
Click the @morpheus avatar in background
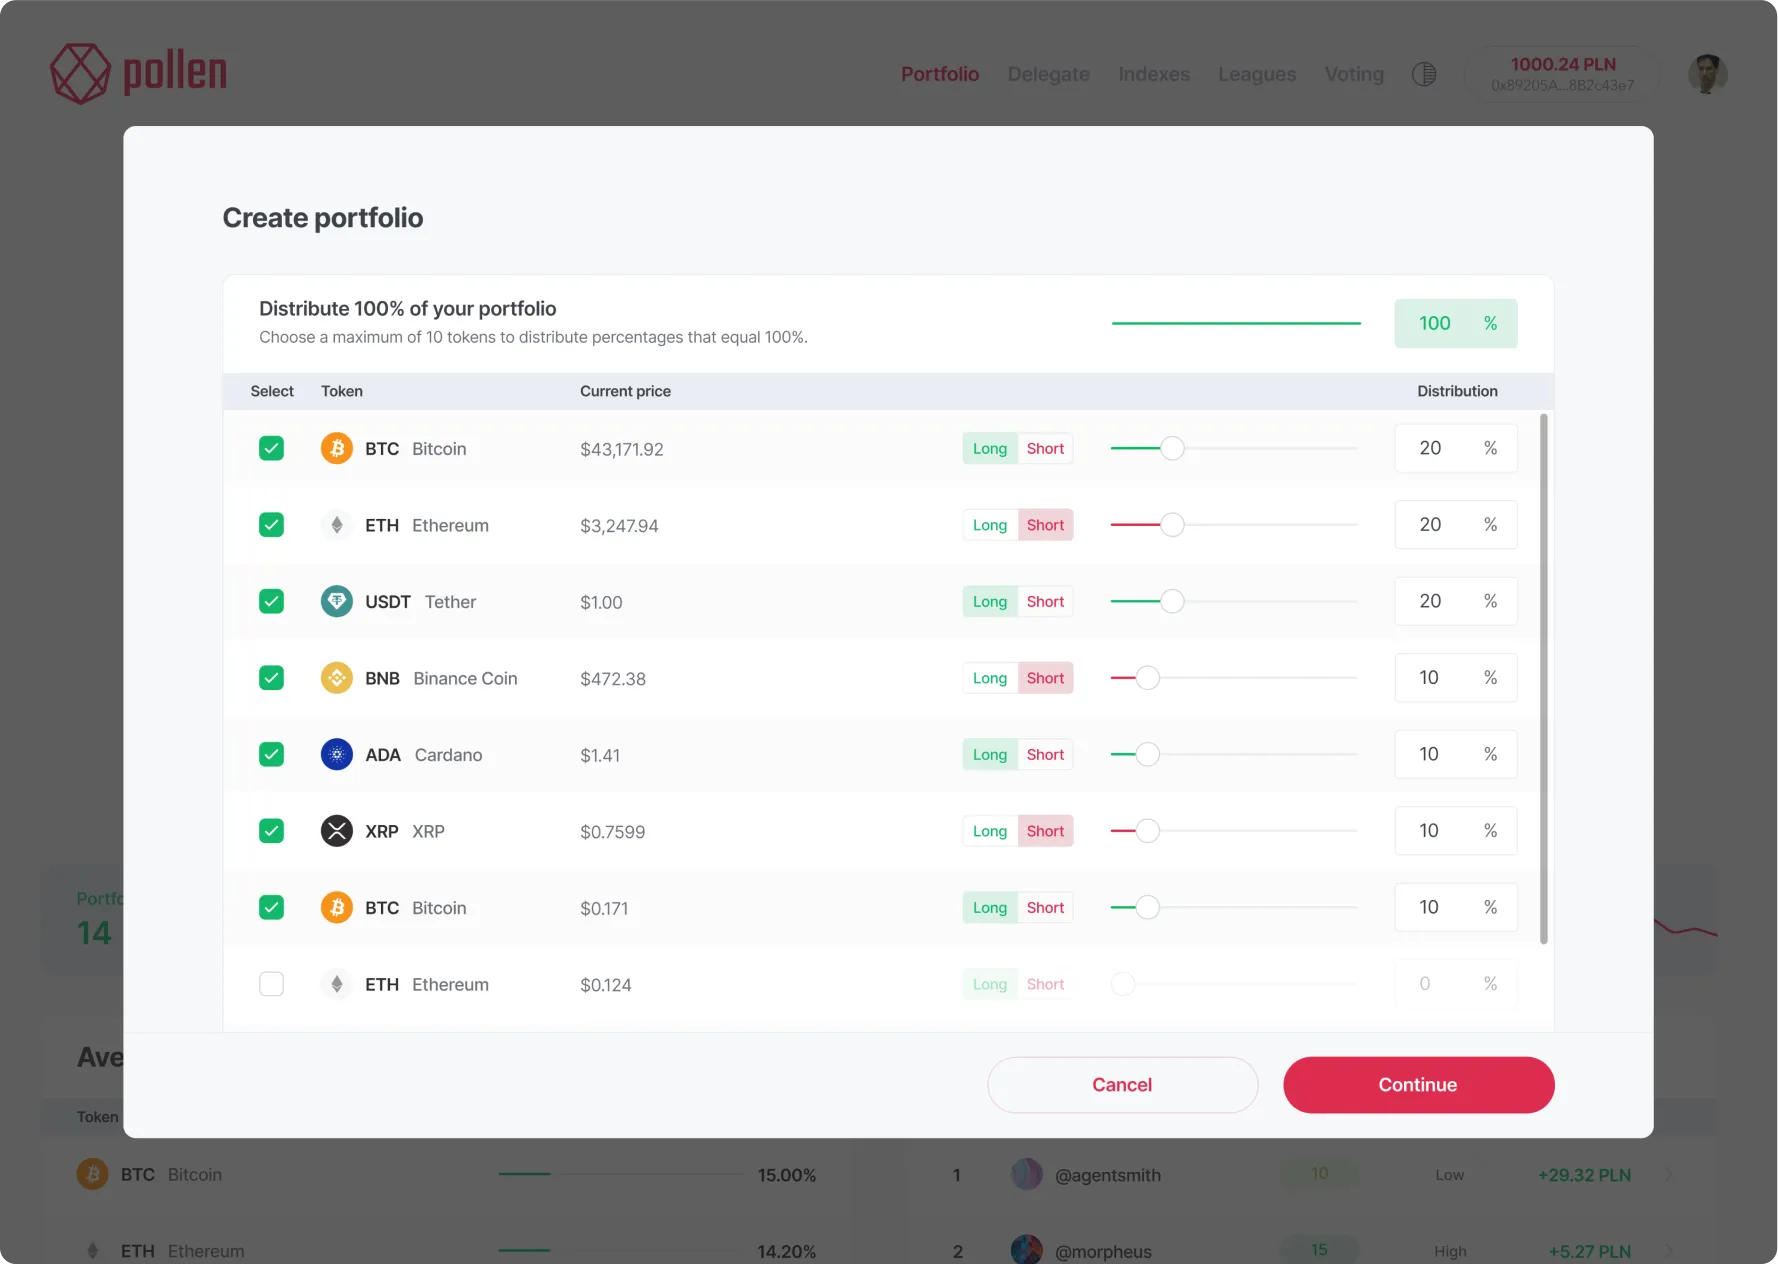(x=1027, y=1250)
